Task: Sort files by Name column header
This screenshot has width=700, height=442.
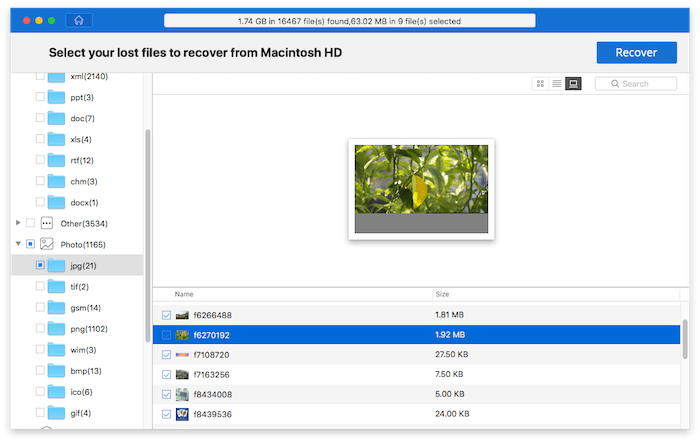Action: pyautogui.click(x=184, y=294)
